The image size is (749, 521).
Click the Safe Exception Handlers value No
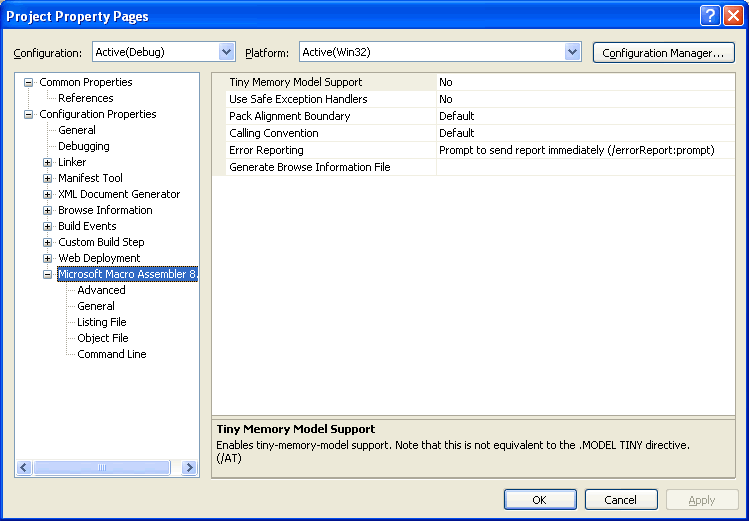[x=586, y=99]
